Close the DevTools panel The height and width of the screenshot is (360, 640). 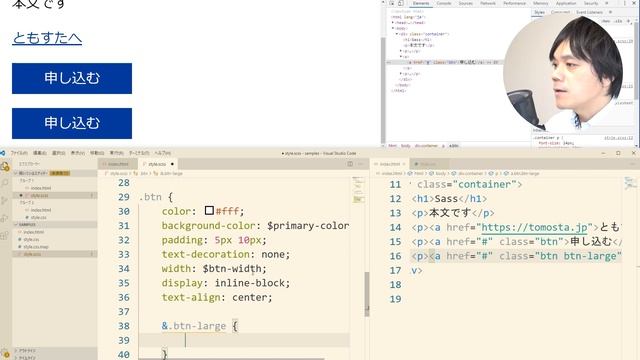[x=633, y=3]
